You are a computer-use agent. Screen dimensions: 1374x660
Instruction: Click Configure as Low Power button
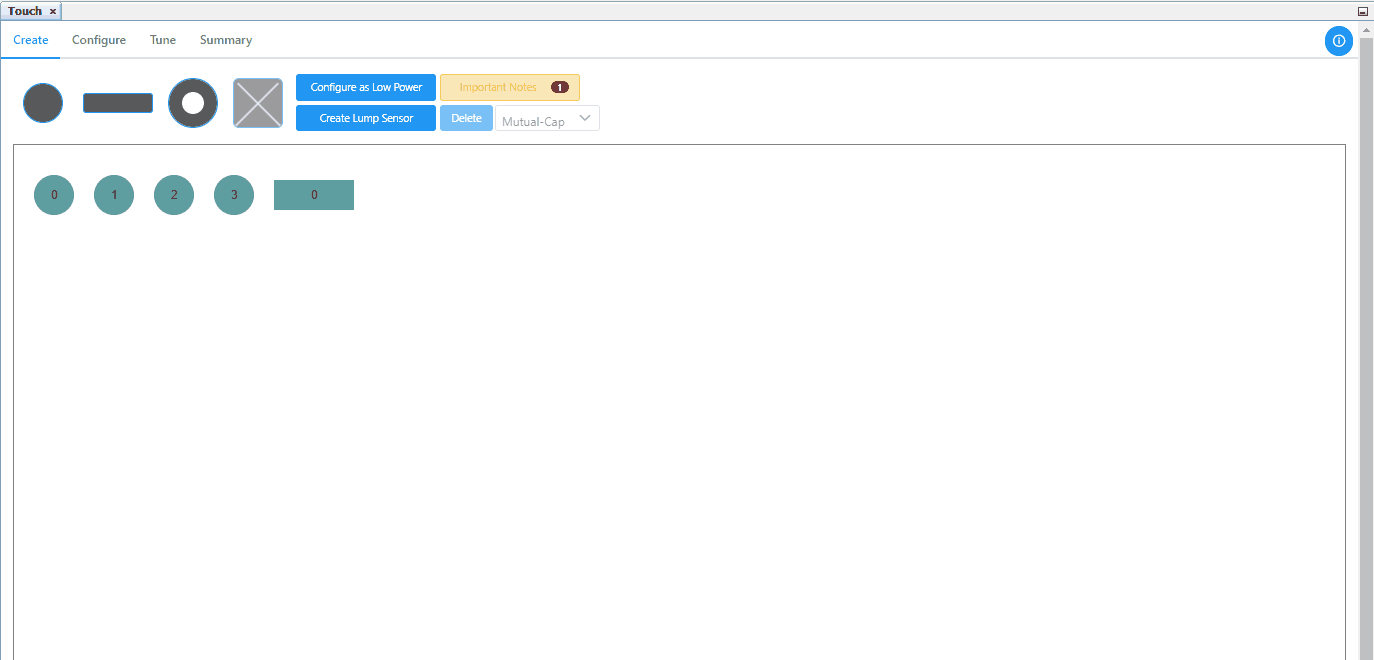point(366,88)
